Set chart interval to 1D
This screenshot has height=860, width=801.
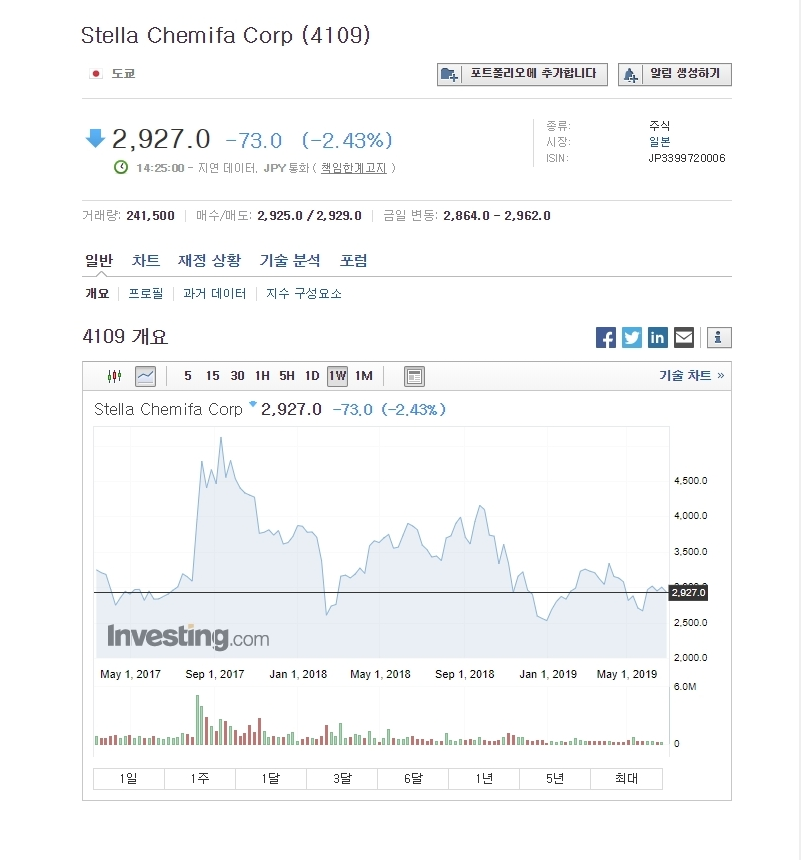tap(312, 376)
